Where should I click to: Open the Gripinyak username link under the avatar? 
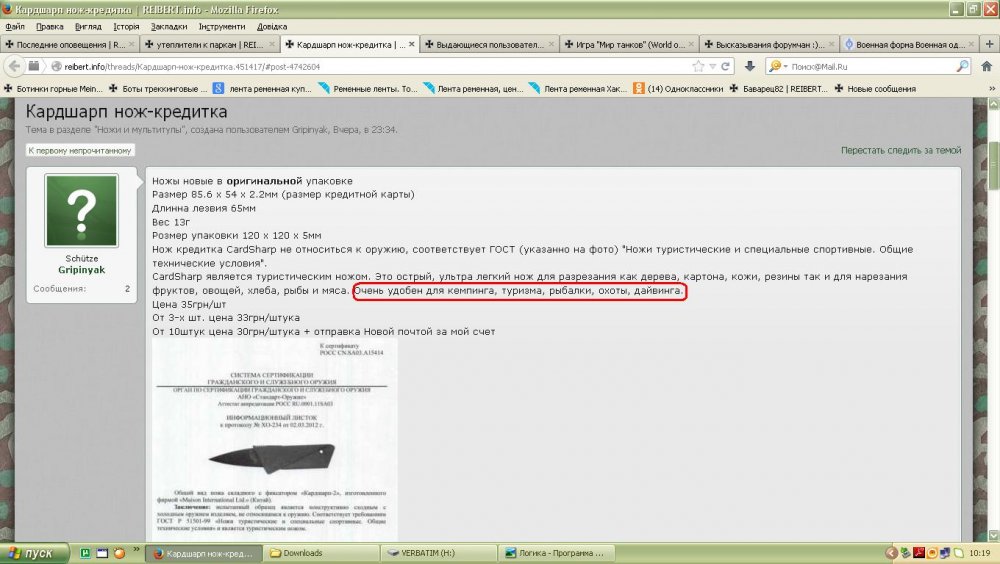pyautogui.click(x=82, y=270)
